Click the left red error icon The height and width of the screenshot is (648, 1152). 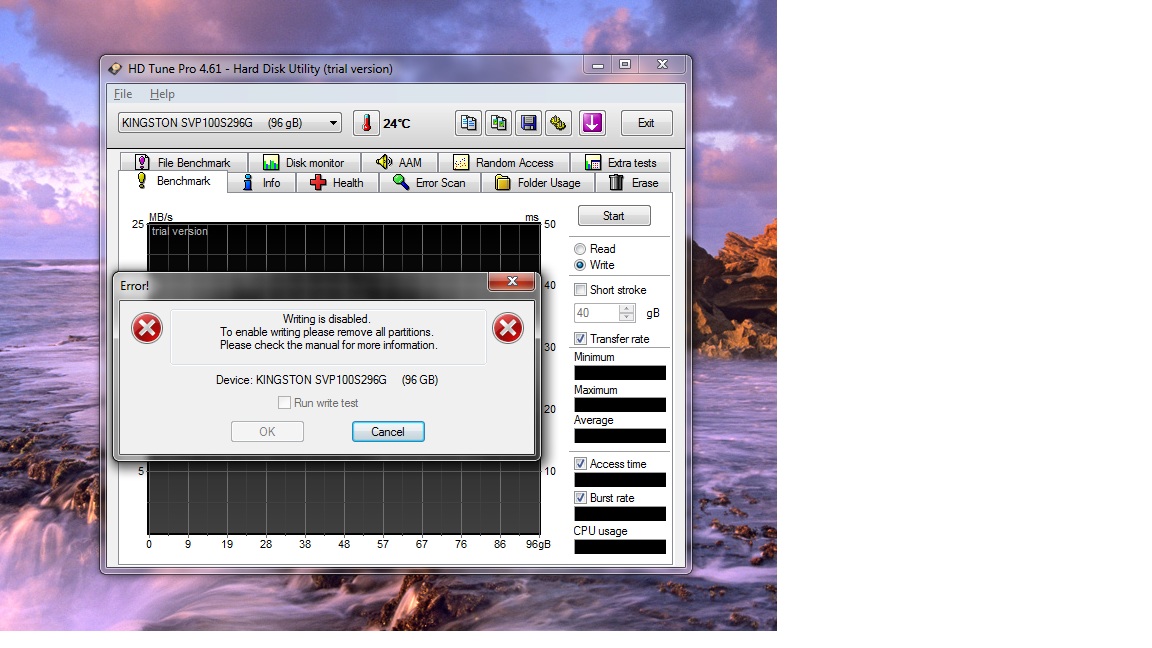[147, 328]
